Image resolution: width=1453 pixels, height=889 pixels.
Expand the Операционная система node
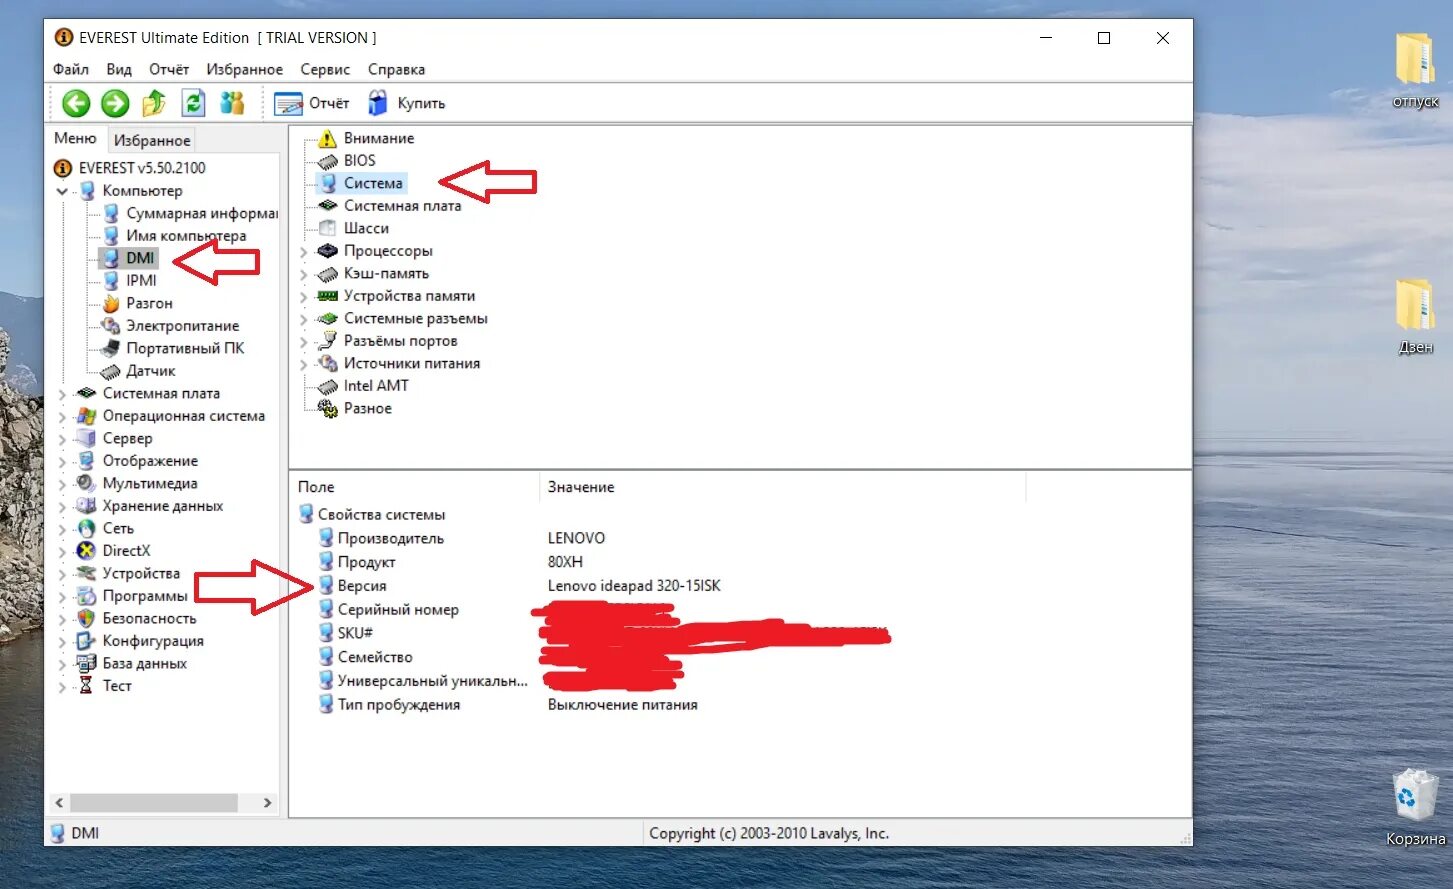click(62, 416)
